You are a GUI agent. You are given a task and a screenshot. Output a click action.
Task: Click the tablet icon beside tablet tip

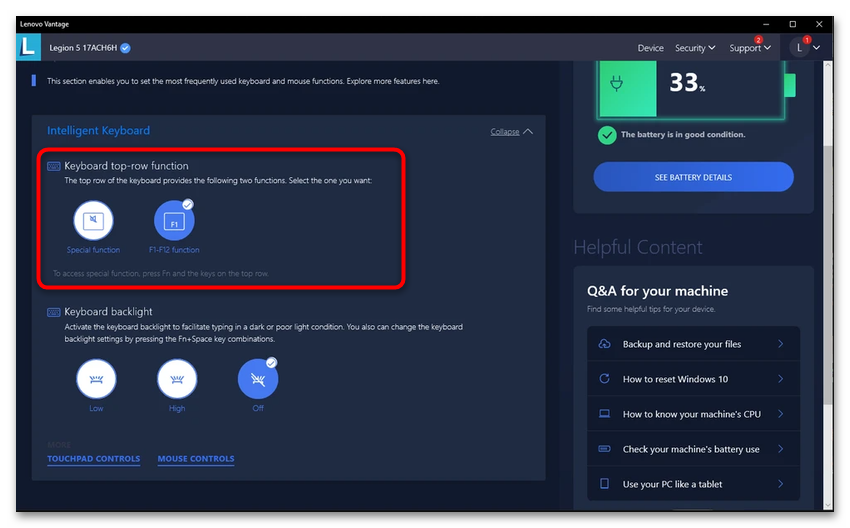604,484
